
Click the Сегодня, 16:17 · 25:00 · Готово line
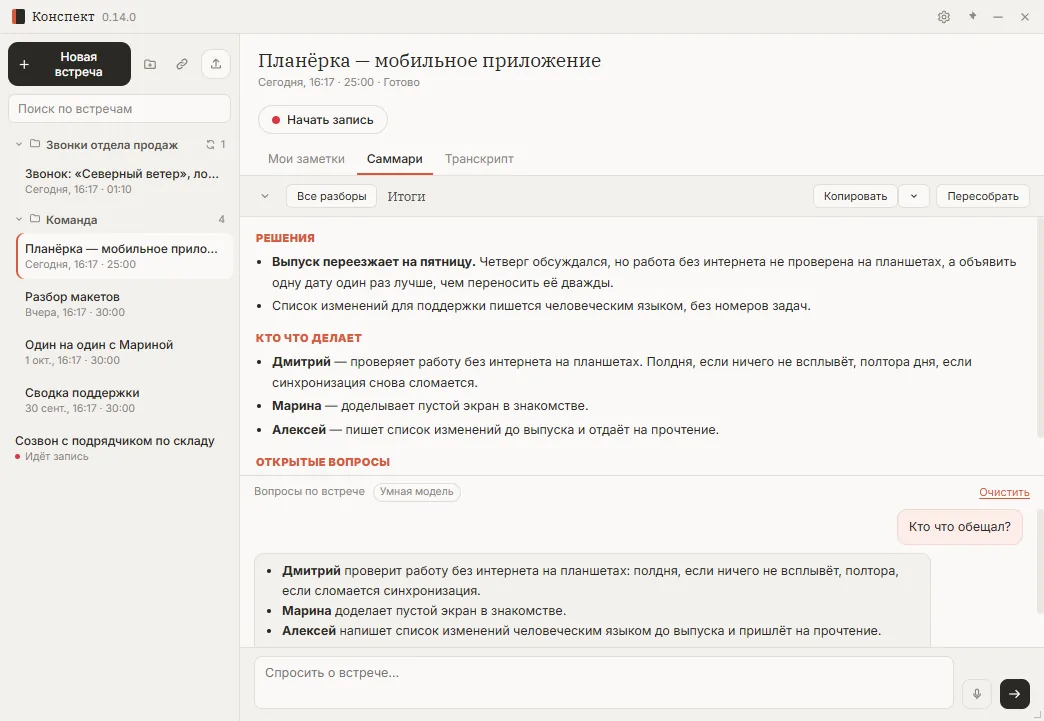pos(339,83)
